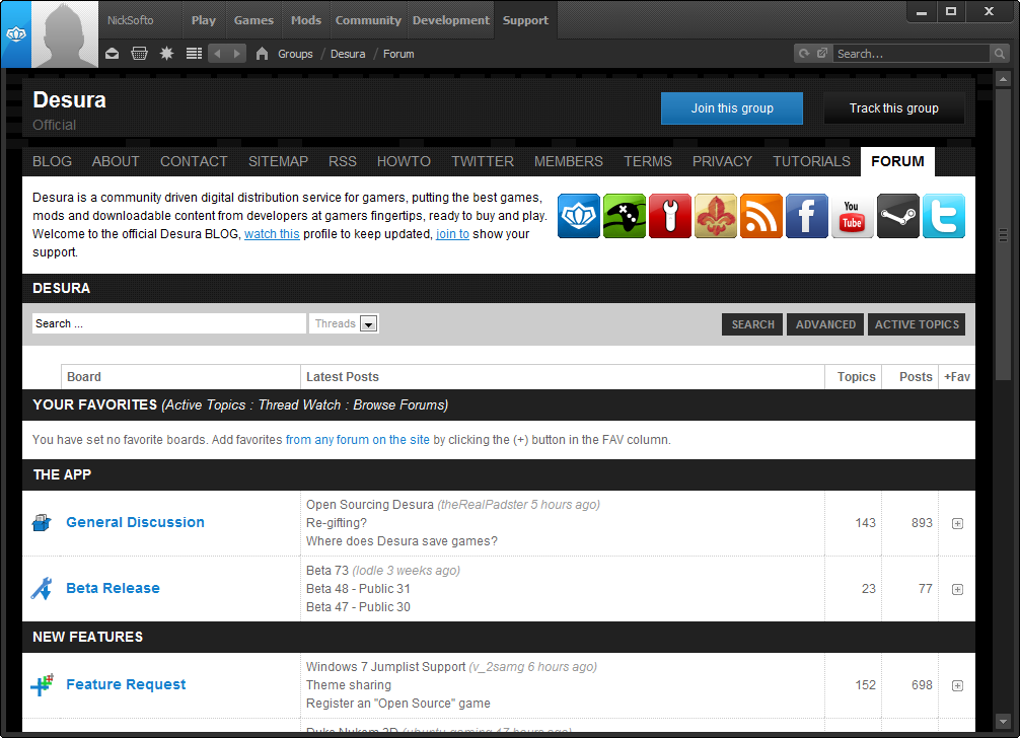Screen dimensions: 1020x738
Task: Click the scrollbar down arrow at bottom right
Action: pyautogui.click(x=1002, y=721)
